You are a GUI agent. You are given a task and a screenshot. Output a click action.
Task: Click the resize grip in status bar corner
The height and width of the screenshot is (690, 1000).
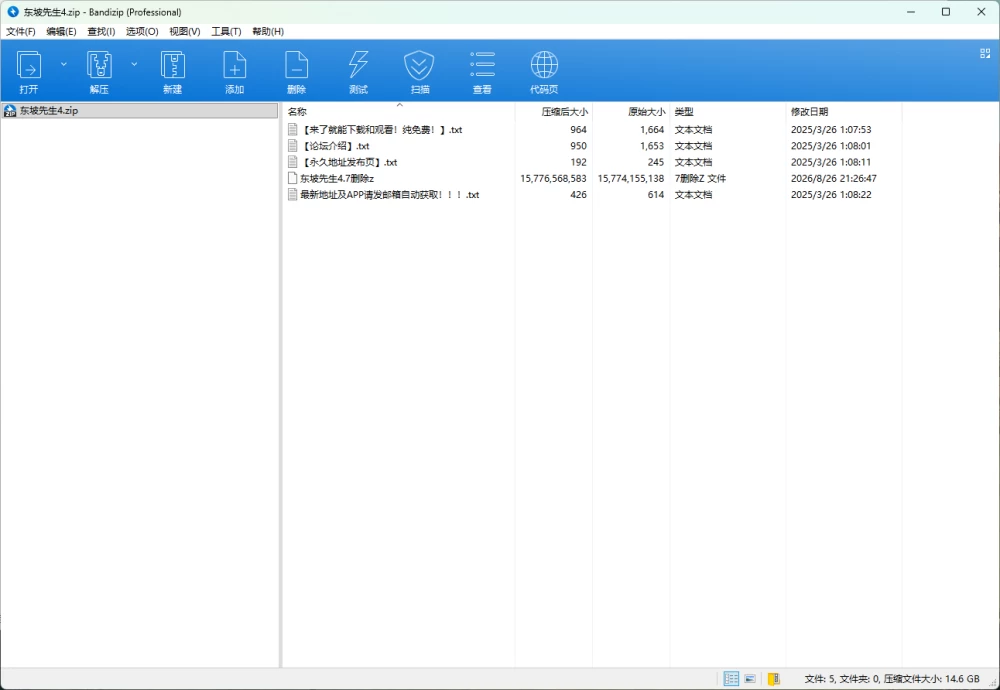(x=993, y=682)
